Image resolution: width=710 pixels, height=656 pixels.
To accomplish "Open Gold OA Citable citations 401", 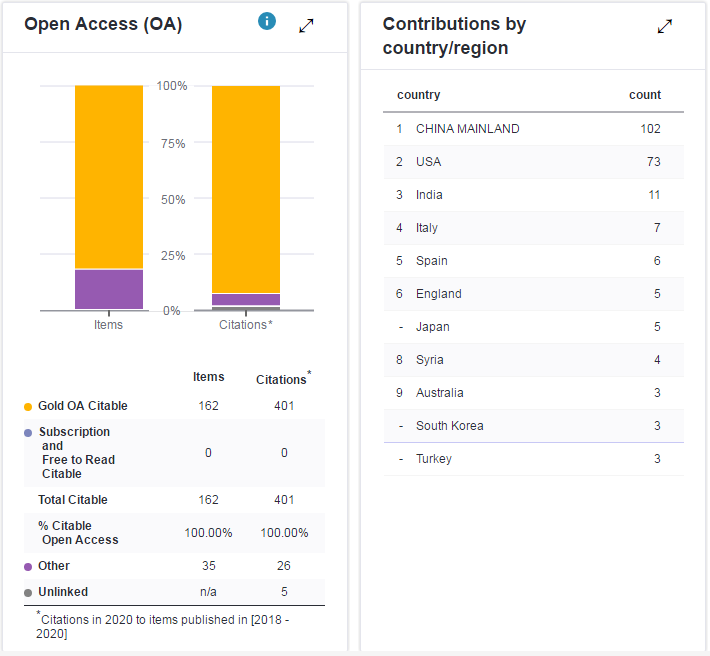I will click(284, 406).
